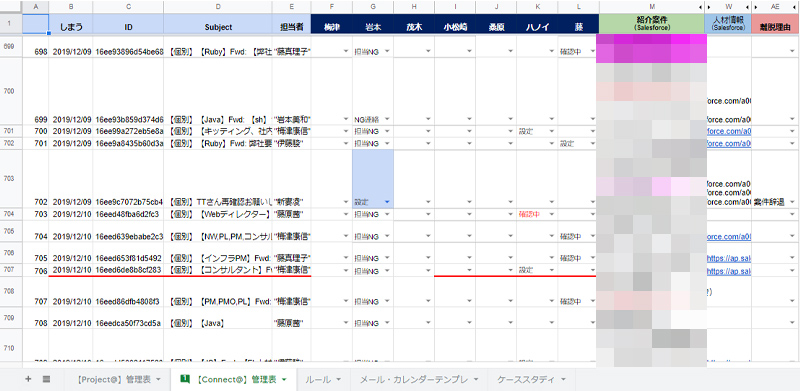The height and width of the screenshot is (391, 800).
Task: Add a new sheet with the plus icon
Action: point(29,379)
